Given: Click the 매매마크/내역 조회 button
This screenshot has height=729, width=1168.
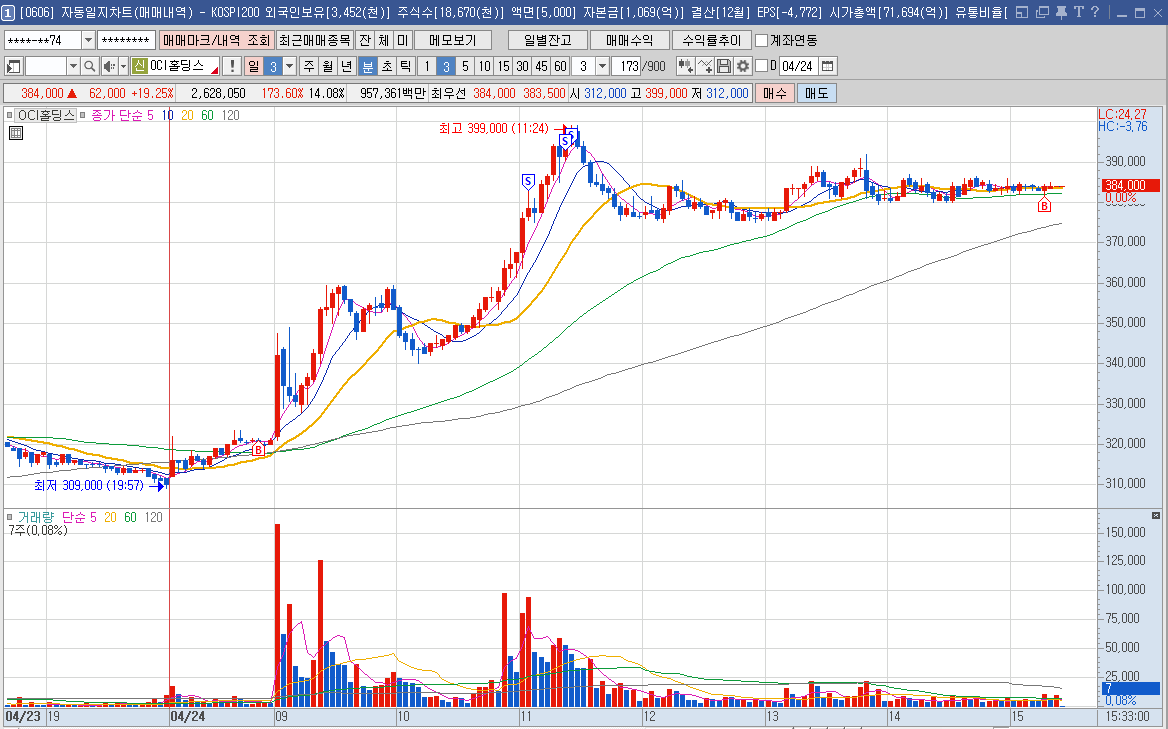Looking at the screenshot, I should (216, 40).
